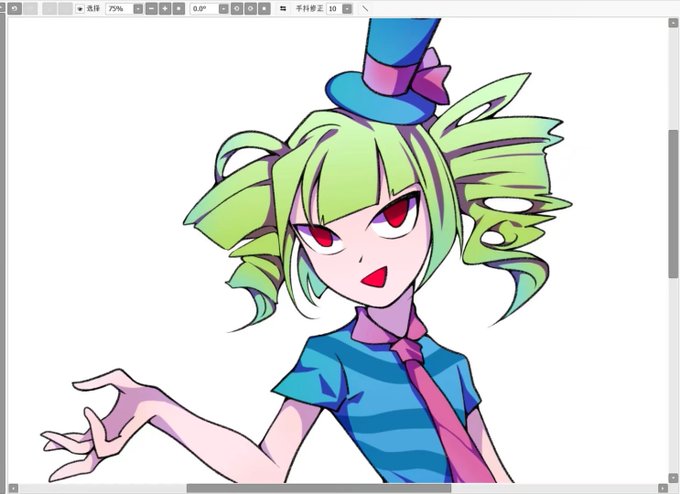Click the scroll left arrow
The height and width of the screenshot is (494, 680).
[x=13, y=489]
